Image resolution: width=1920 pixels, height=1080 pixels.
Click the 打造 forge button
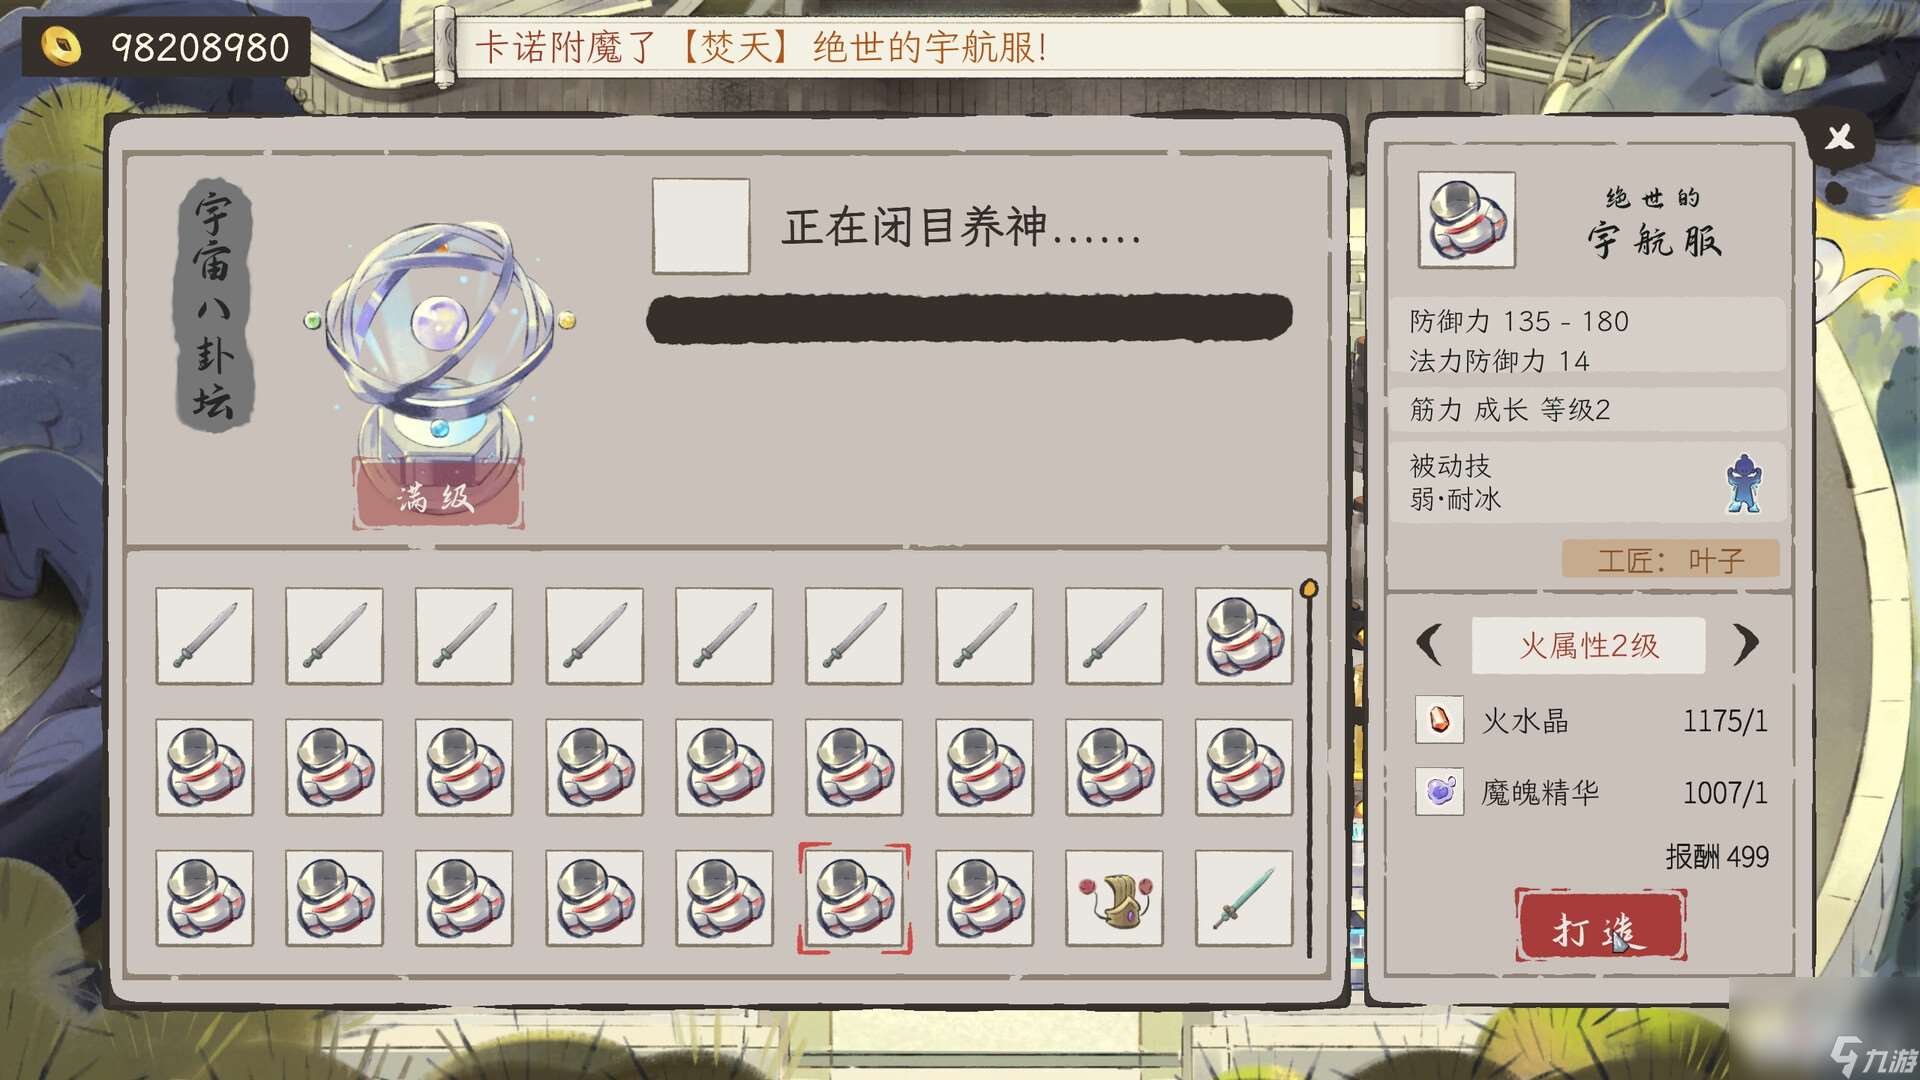(x=1600, y=927)
